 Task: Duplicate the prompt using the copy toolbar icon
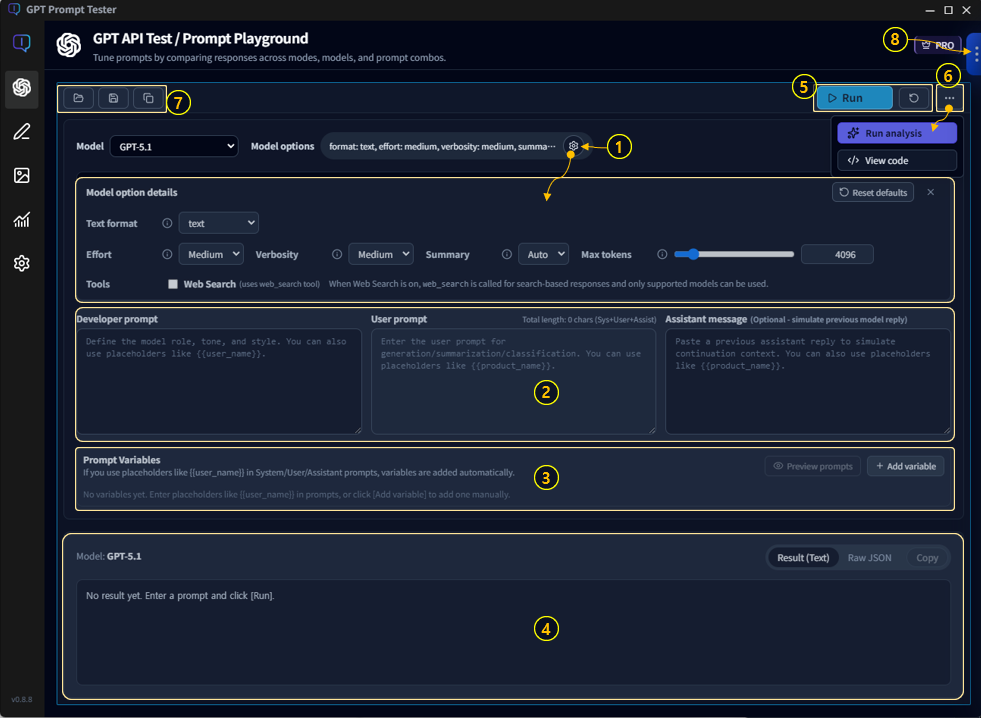(x=148, y=98)
